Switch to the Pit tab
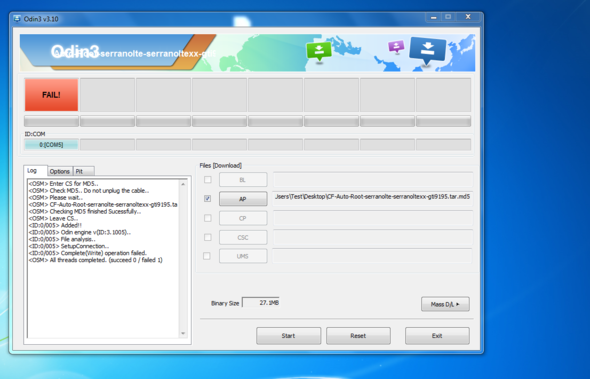The image size is (590, 379). click(x=84, y=171)
